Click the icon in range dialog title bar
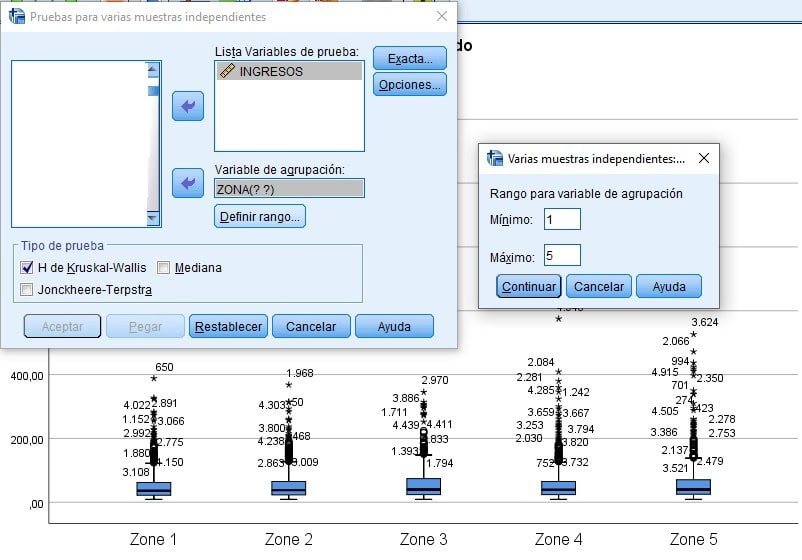This screenshot has width=802, height=560. [494, 158]
